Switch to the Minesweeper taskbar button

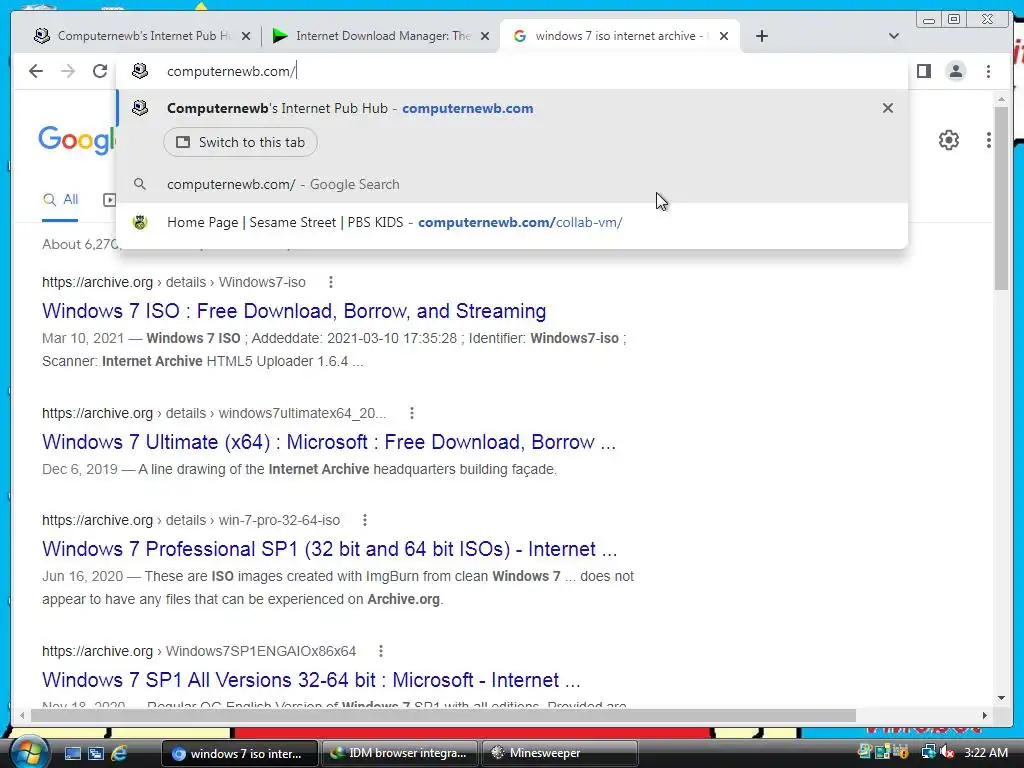(x=560, y=753)
